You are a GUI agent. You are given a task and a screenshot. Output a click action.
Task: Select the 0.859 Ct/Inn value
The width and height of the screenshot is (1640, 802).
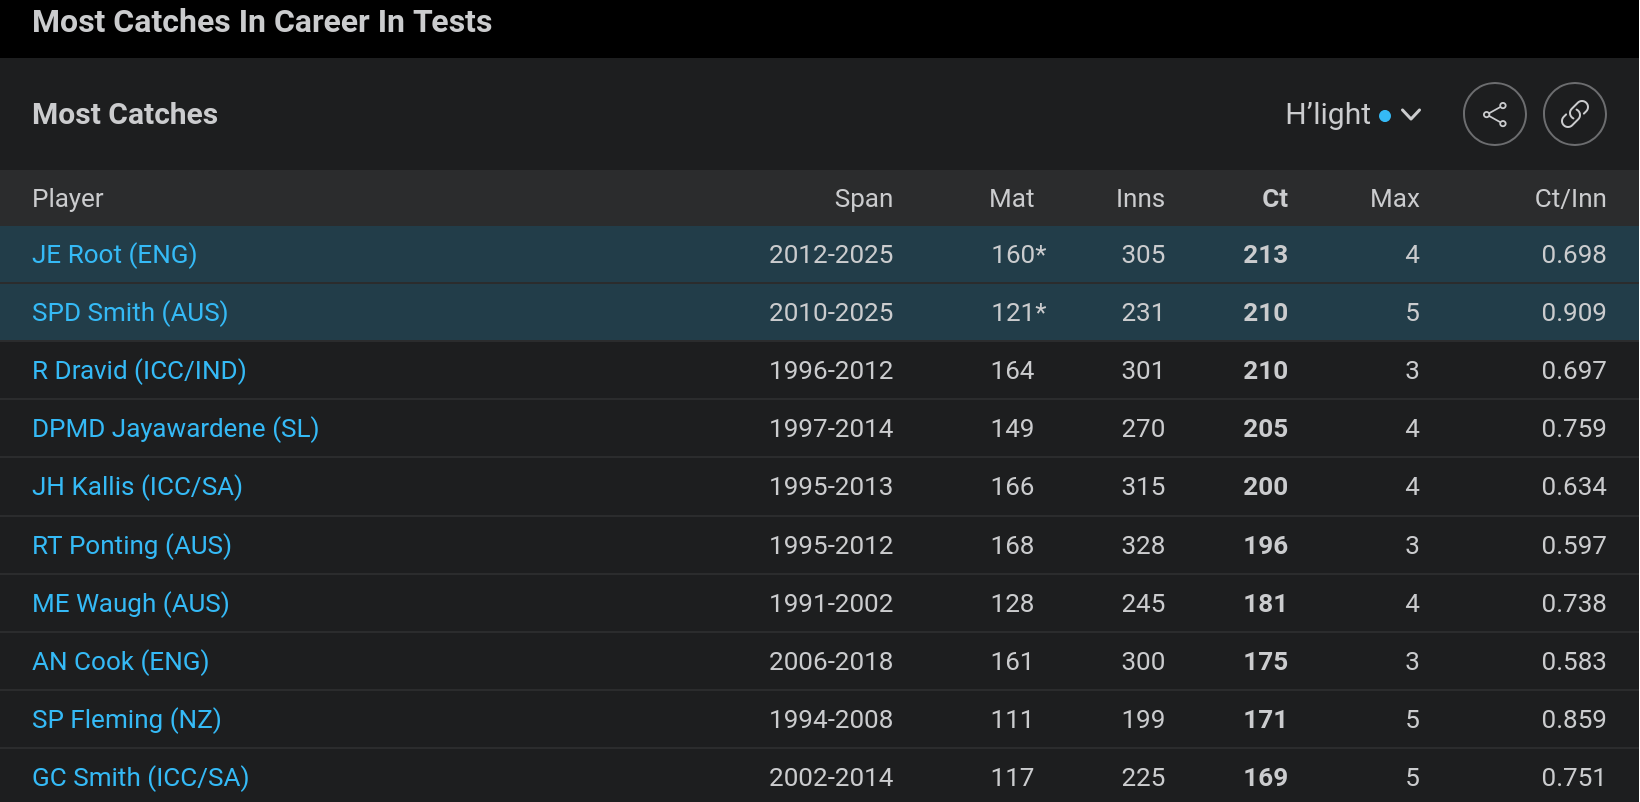coord(1574,719)
